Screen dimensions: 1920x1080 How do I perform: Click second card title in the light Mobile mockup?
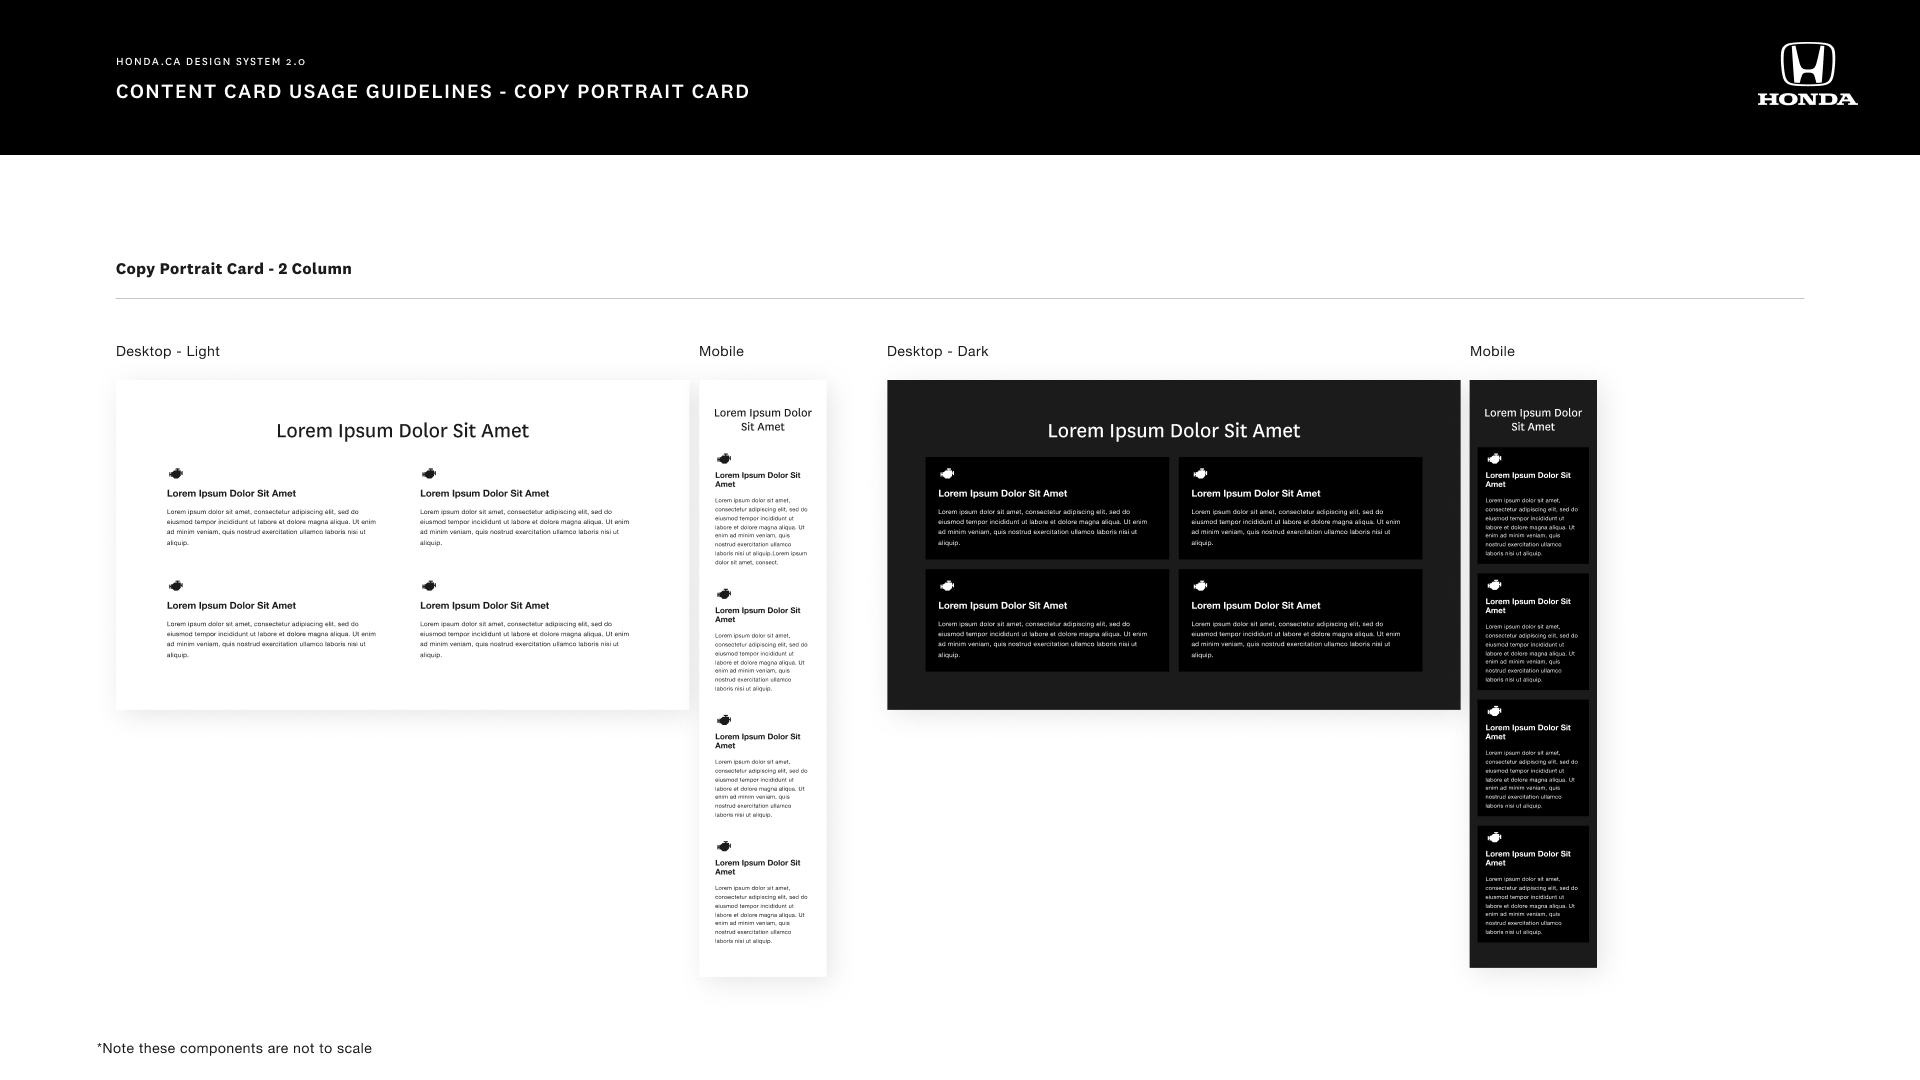[758, 615]
